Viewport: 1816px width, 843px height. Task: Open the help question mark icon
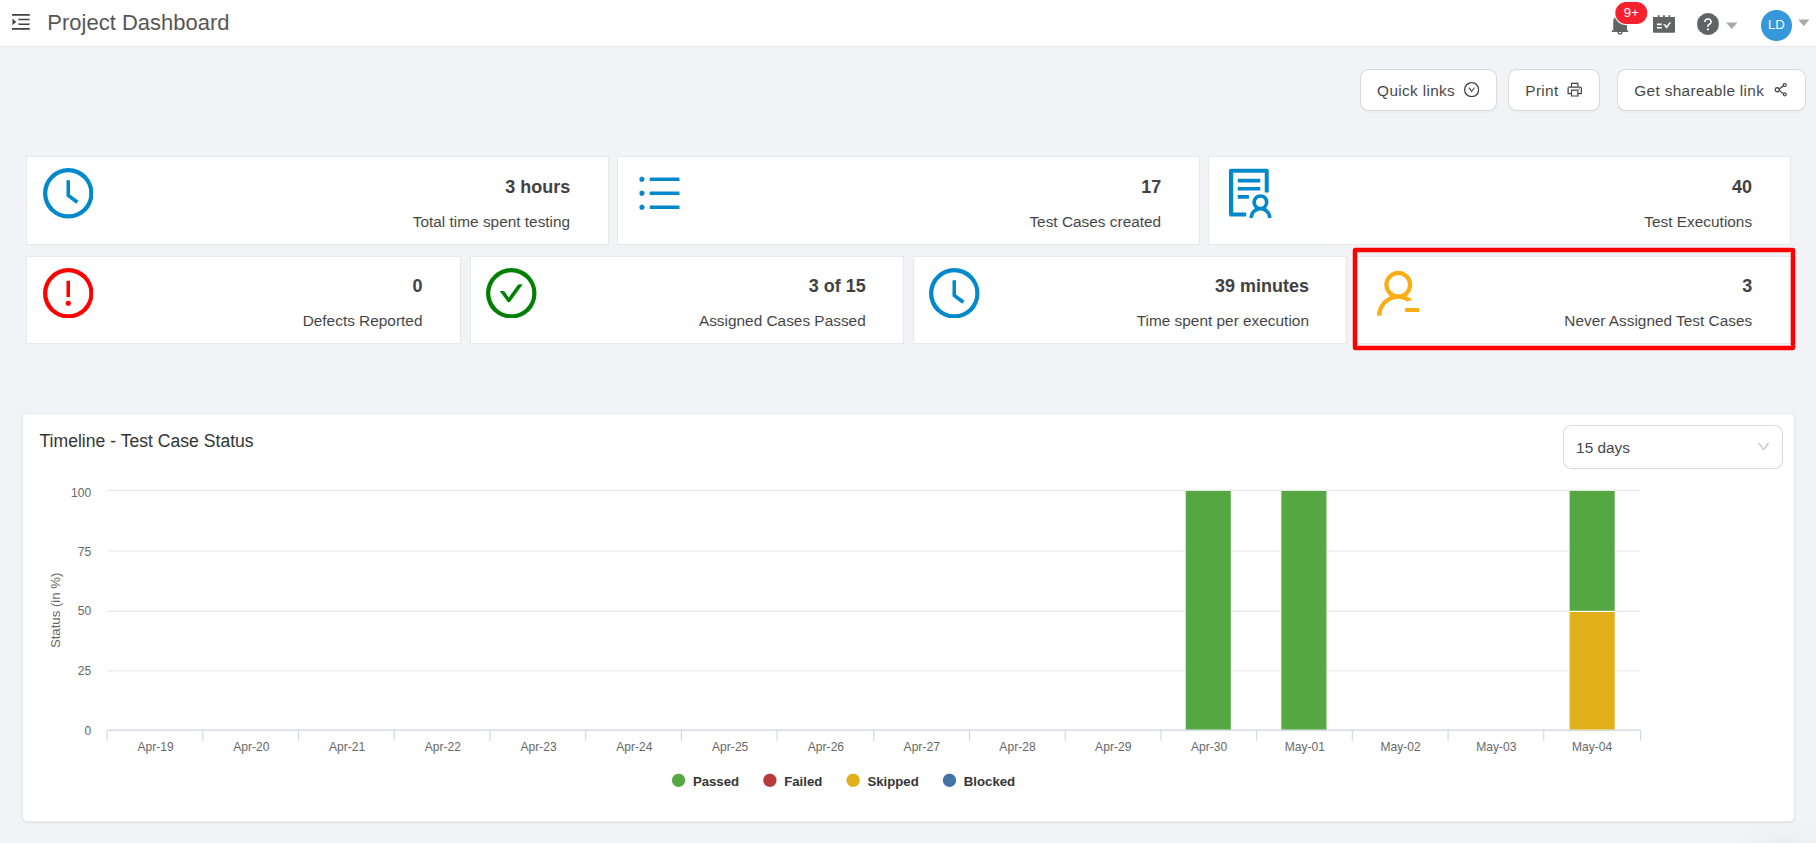click(1708, 24)
